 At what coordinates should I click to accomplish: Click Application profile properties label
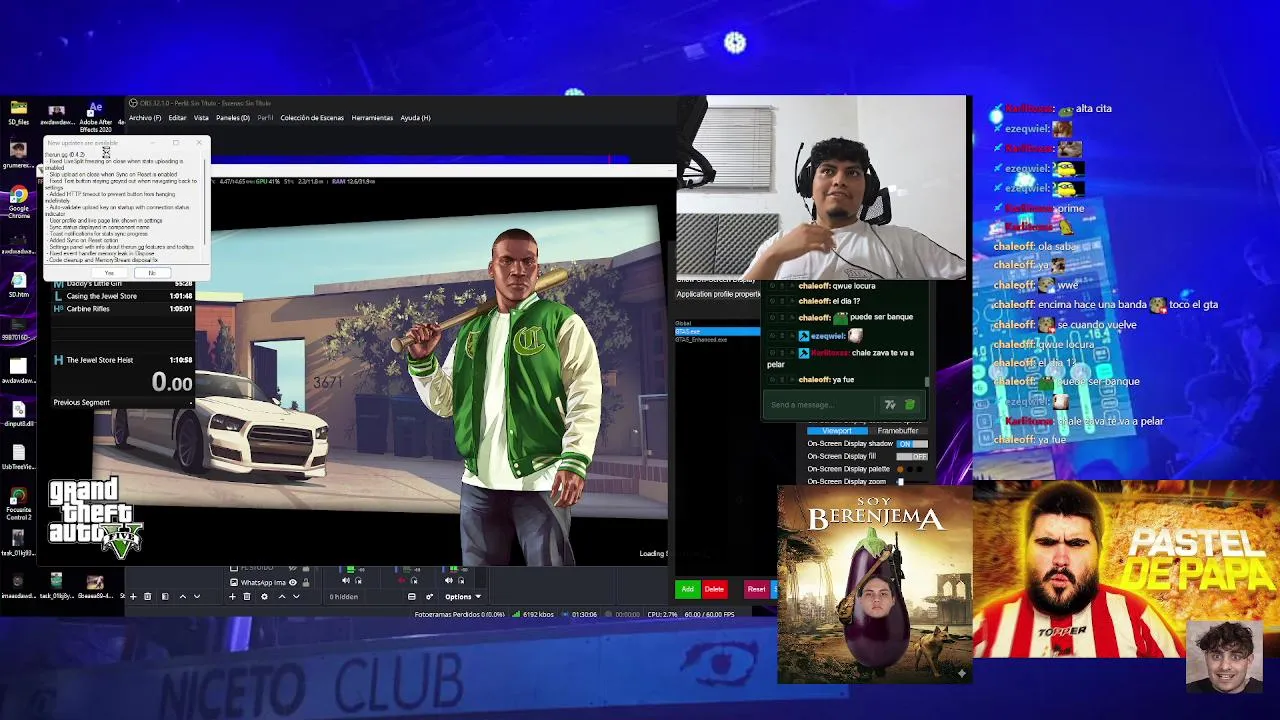tap(718, 294)
